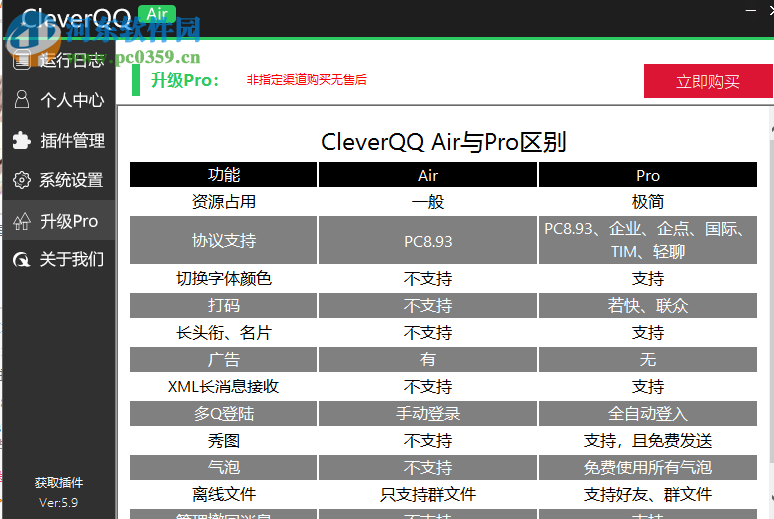Click the 支持，且免费发送 cell
The width and height of the screenshot is (774, 519).
[x=648, y=440]
